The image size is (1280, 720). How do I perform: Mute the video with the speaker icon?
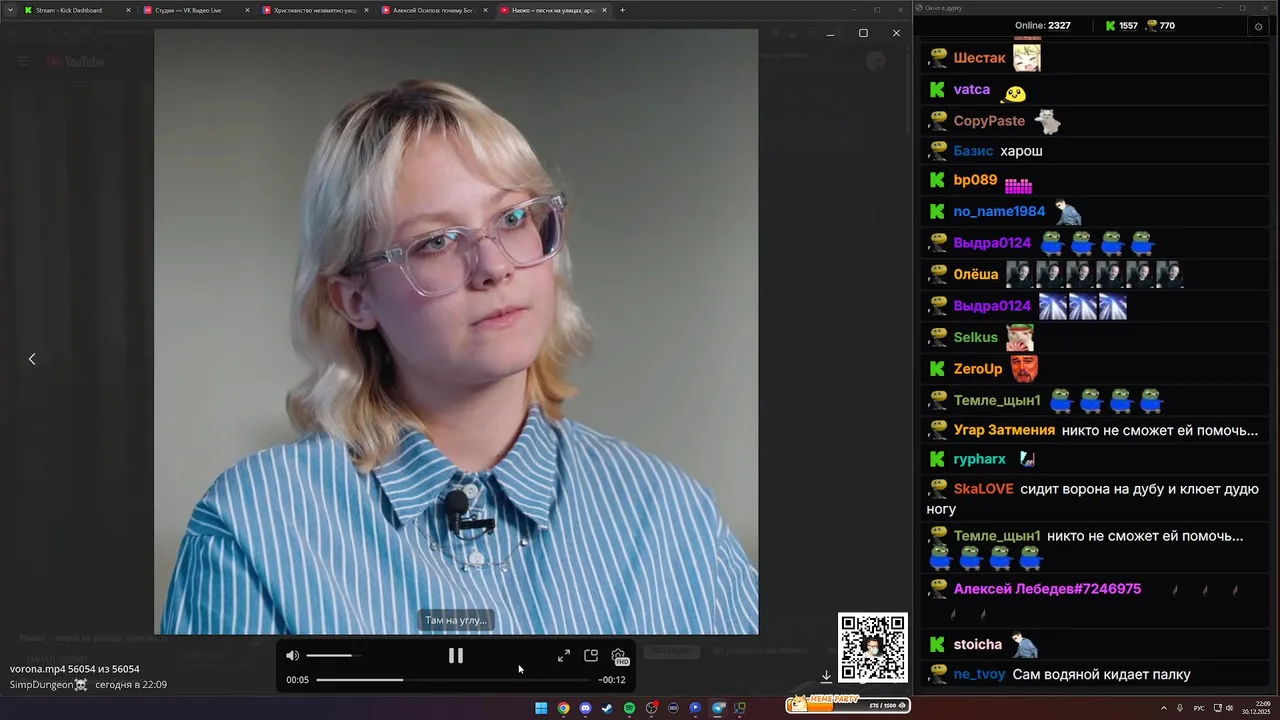(292, 656)
